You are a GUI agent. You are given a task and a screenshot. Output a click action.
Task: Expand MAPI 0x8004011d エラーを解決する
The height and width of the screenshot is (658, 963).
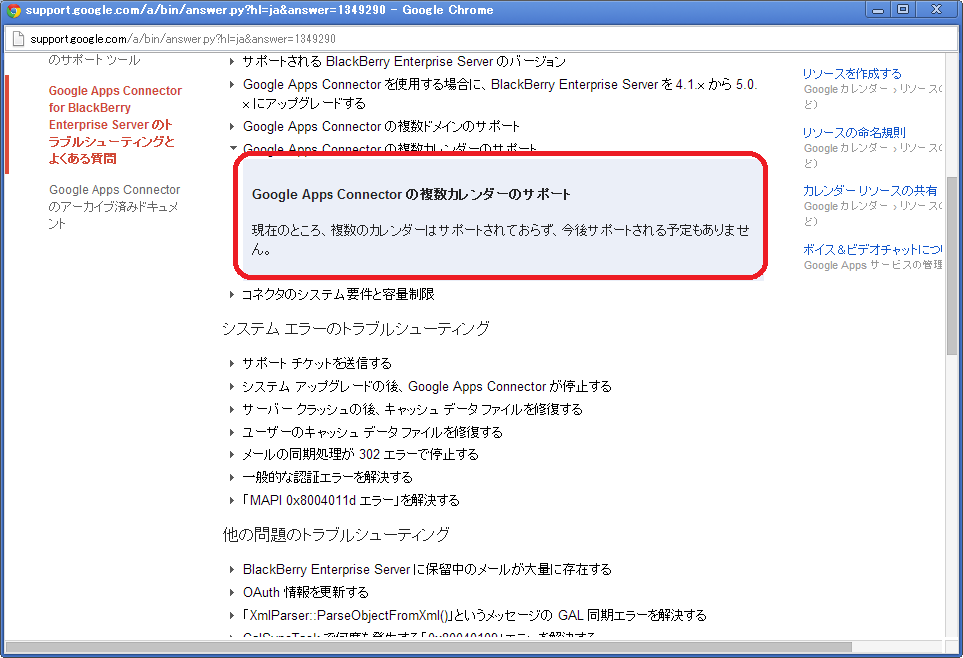point(350,501)
